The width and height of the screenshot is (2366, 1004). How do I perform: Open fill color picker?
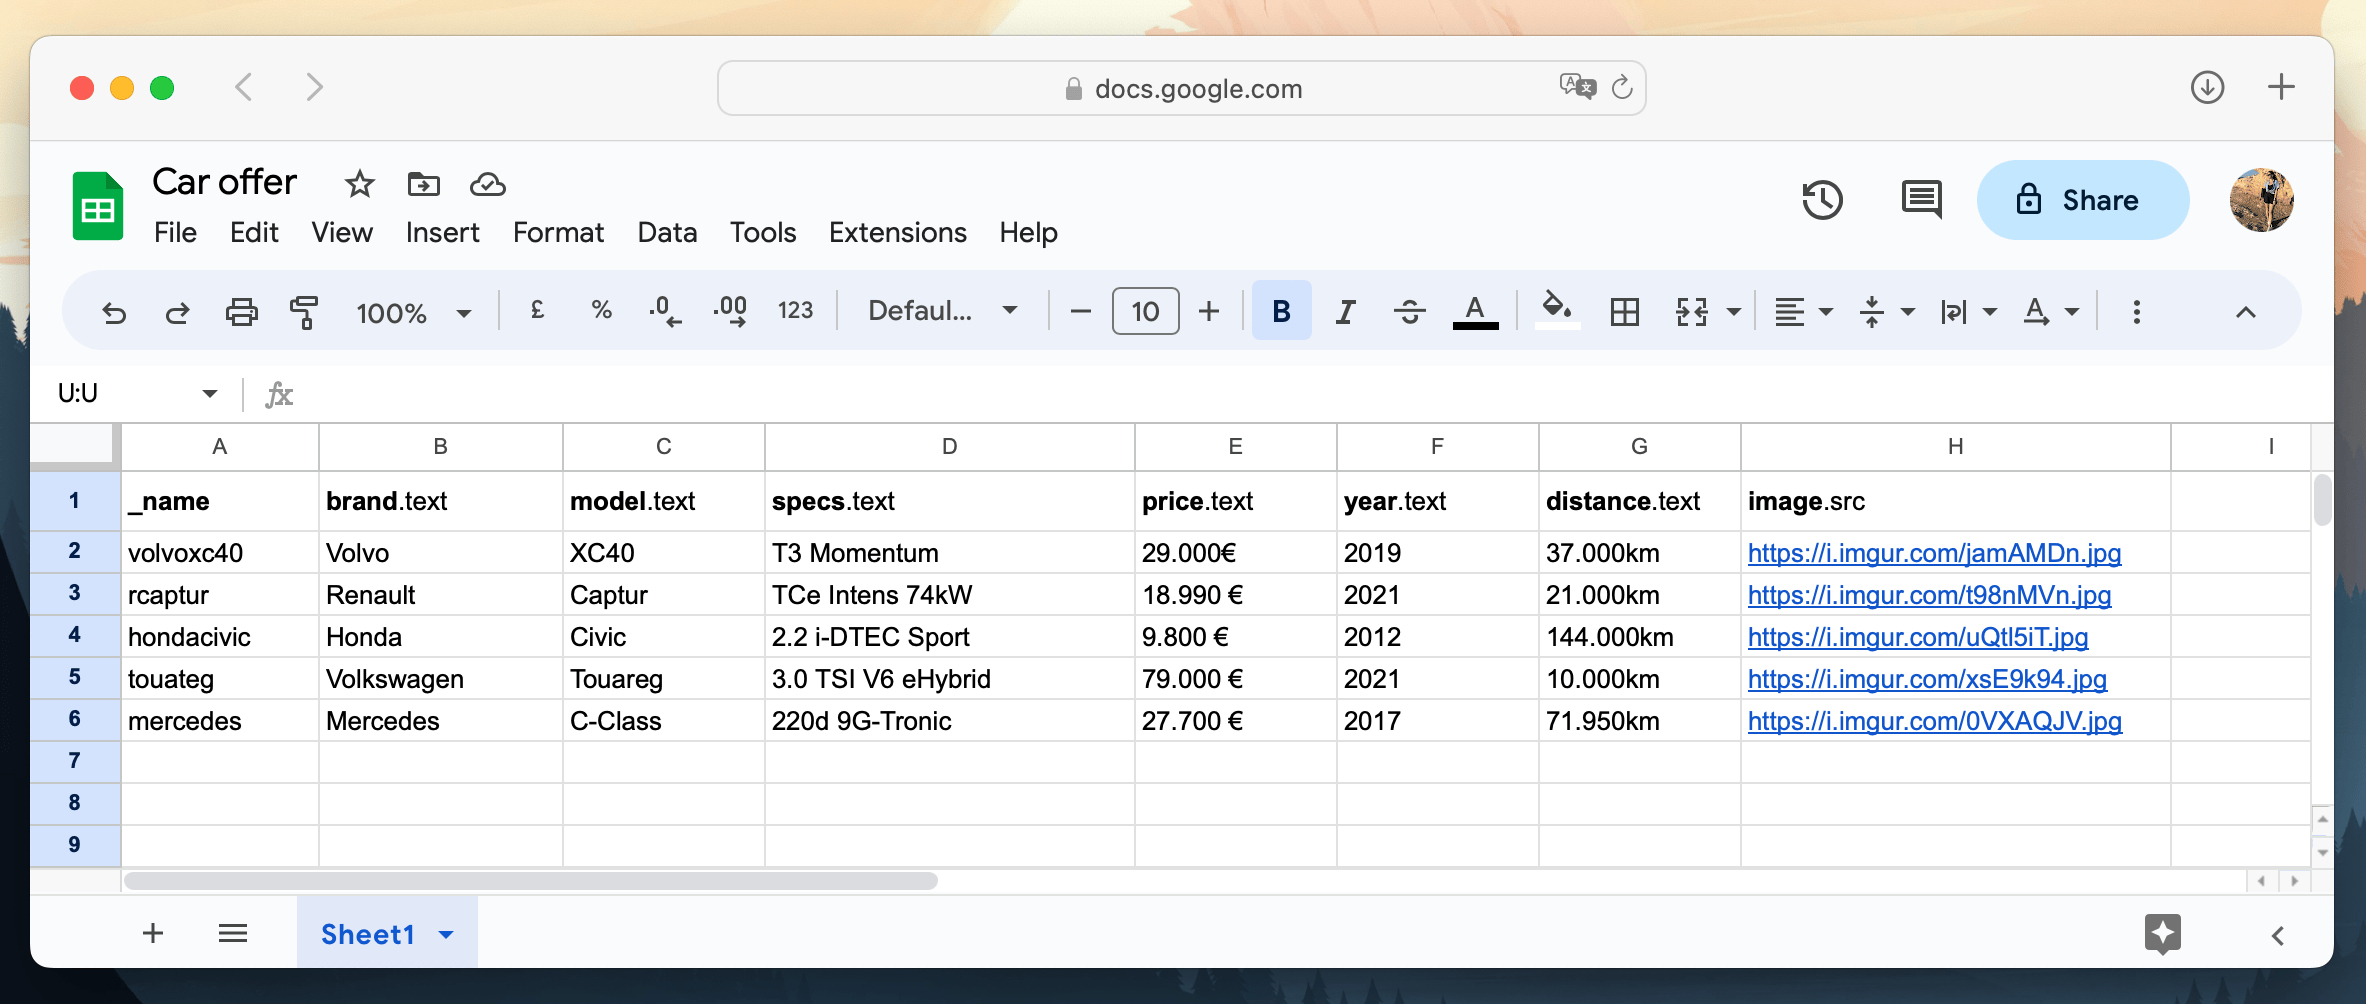(x=1556, y=309)
